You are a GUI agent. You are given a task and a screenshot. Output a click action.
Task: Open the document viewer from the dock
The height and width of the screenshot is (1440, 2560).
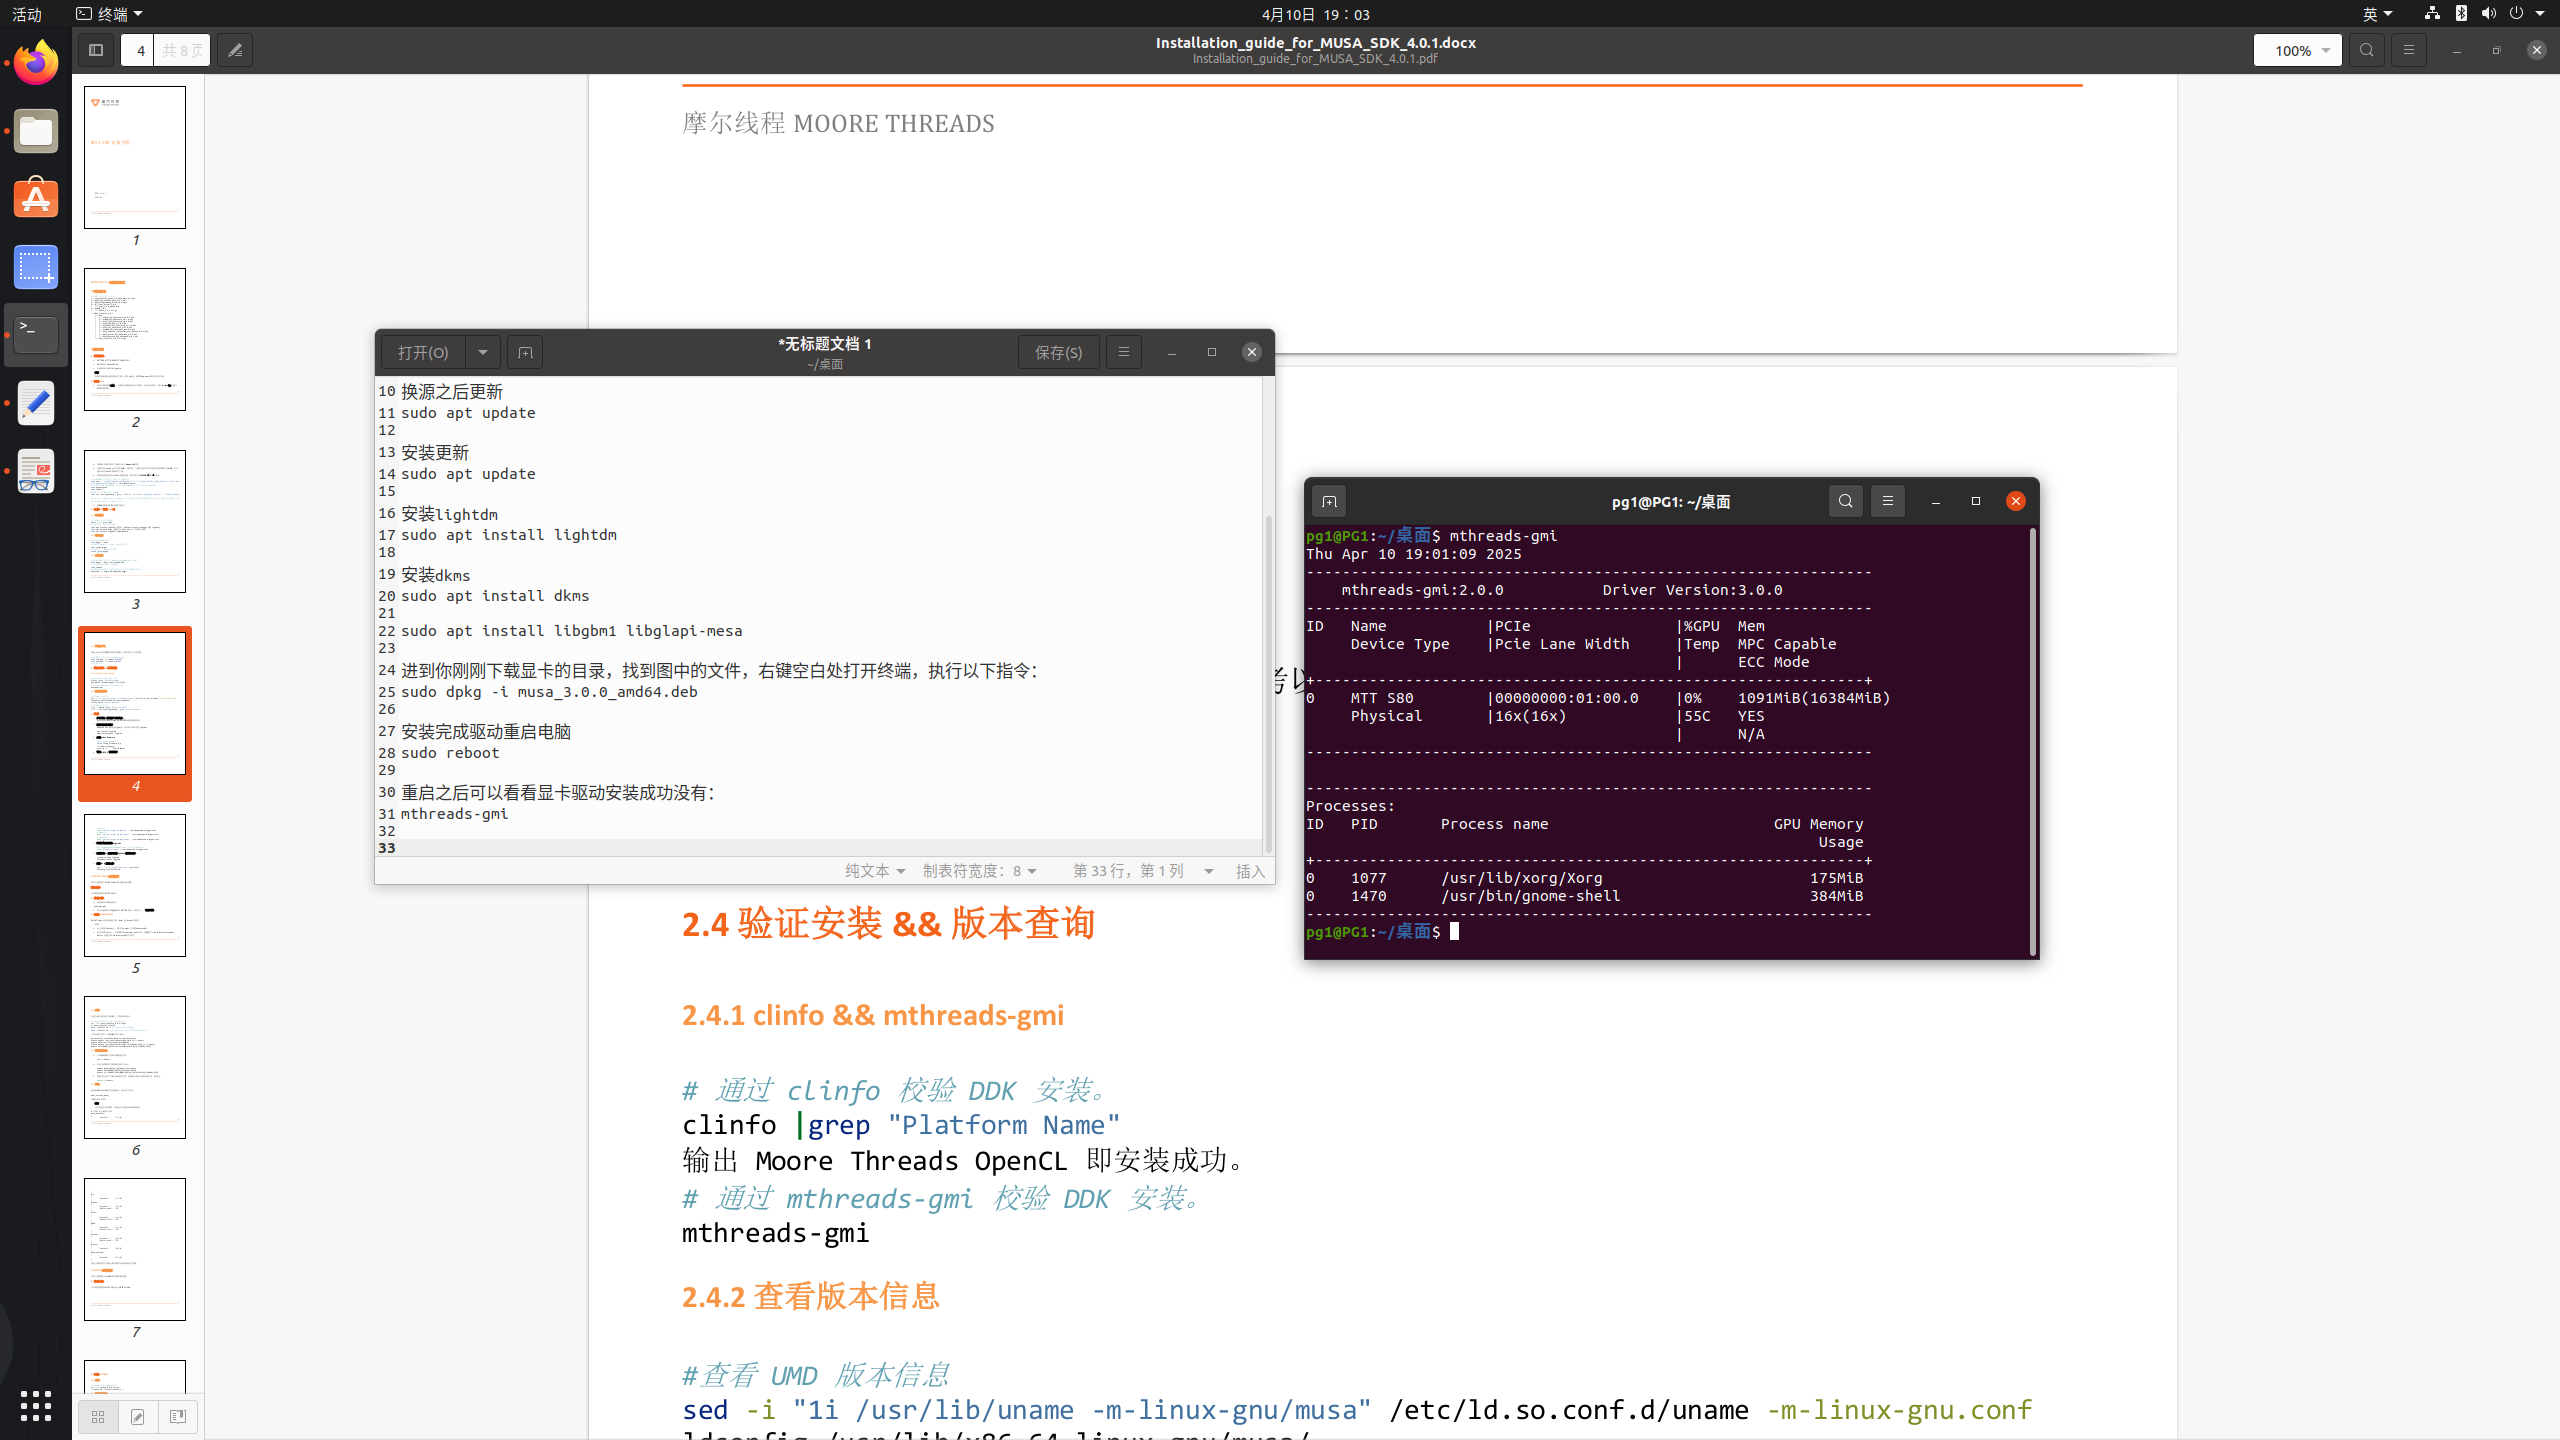36,471
